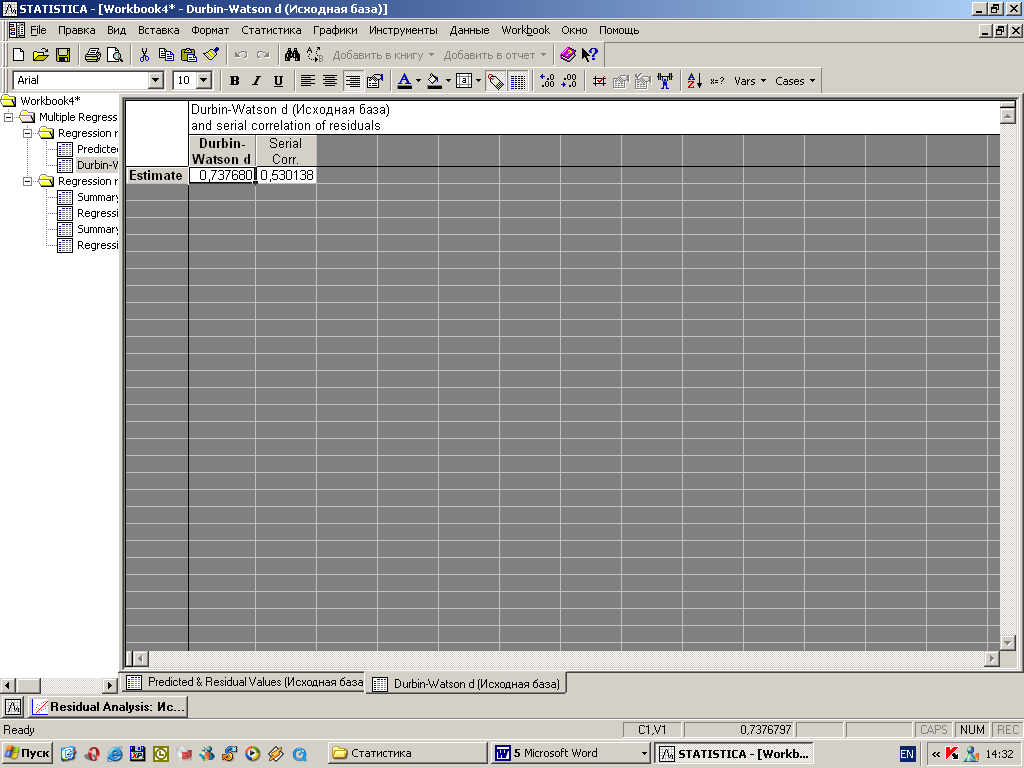1024x768 pixels.
Task: Switch to Predicted & Residual Values tab
Action: (244, 682)
